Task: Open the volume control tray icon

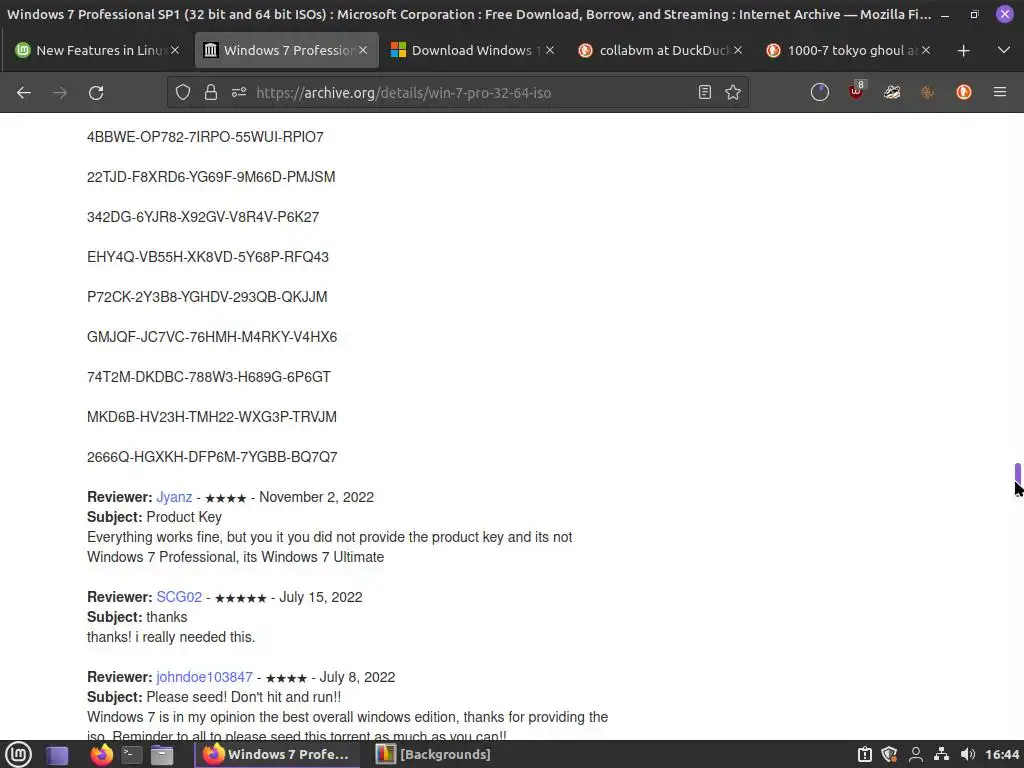Action: [968, 754]
